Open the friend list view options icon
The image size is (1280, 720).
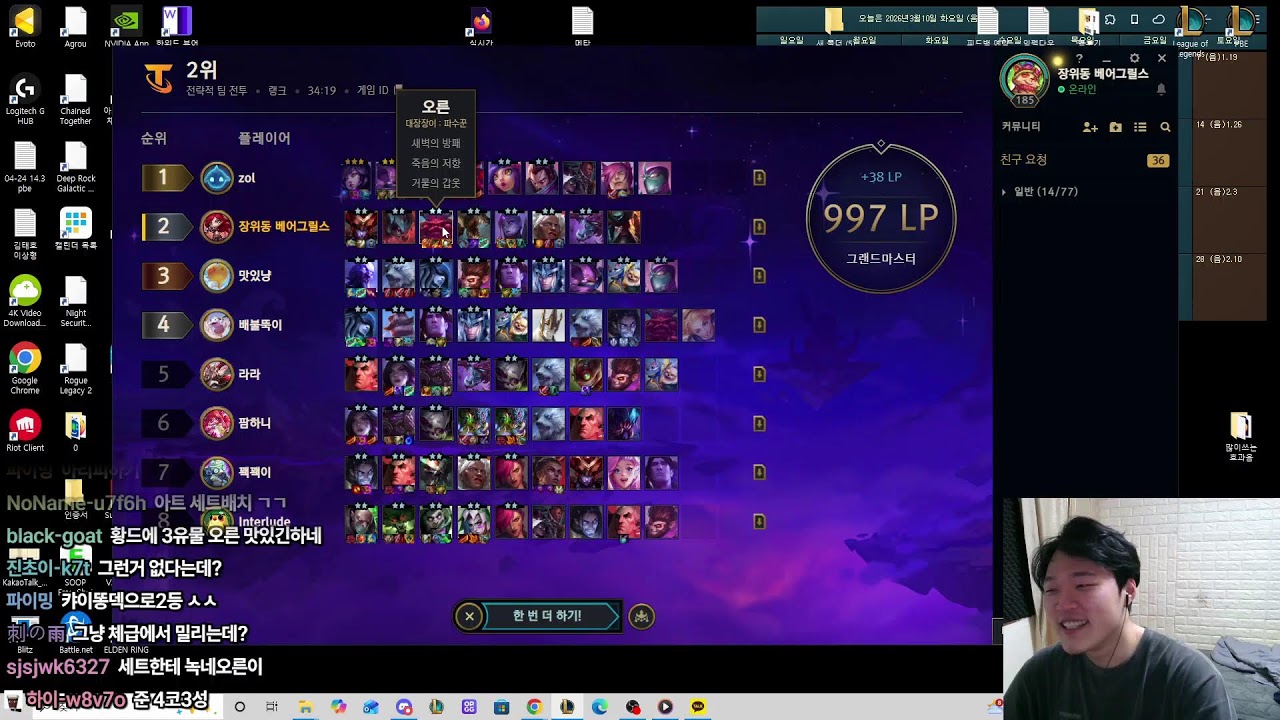click(x=1140, y=127)
